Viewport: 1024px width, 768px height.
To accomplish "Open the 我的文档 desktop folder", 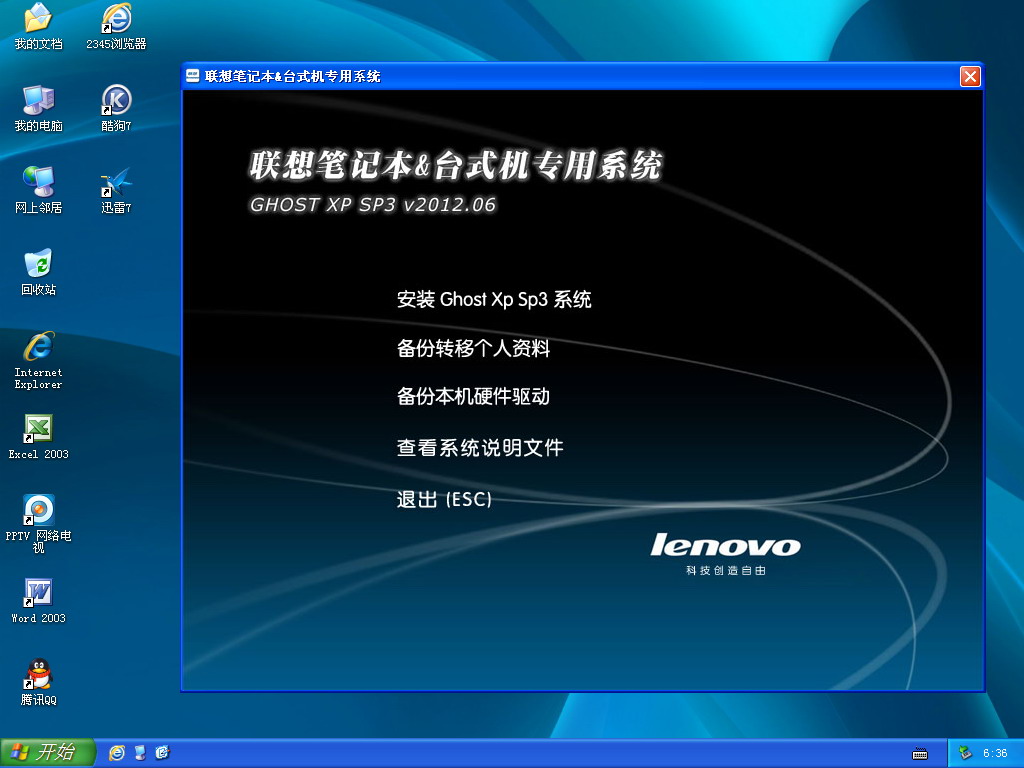I will pyautogui.click(x=38, y=19).
